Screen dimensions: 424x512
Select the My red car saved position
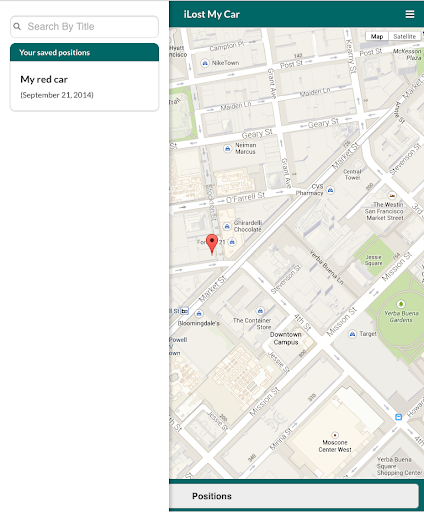point(84,86)
